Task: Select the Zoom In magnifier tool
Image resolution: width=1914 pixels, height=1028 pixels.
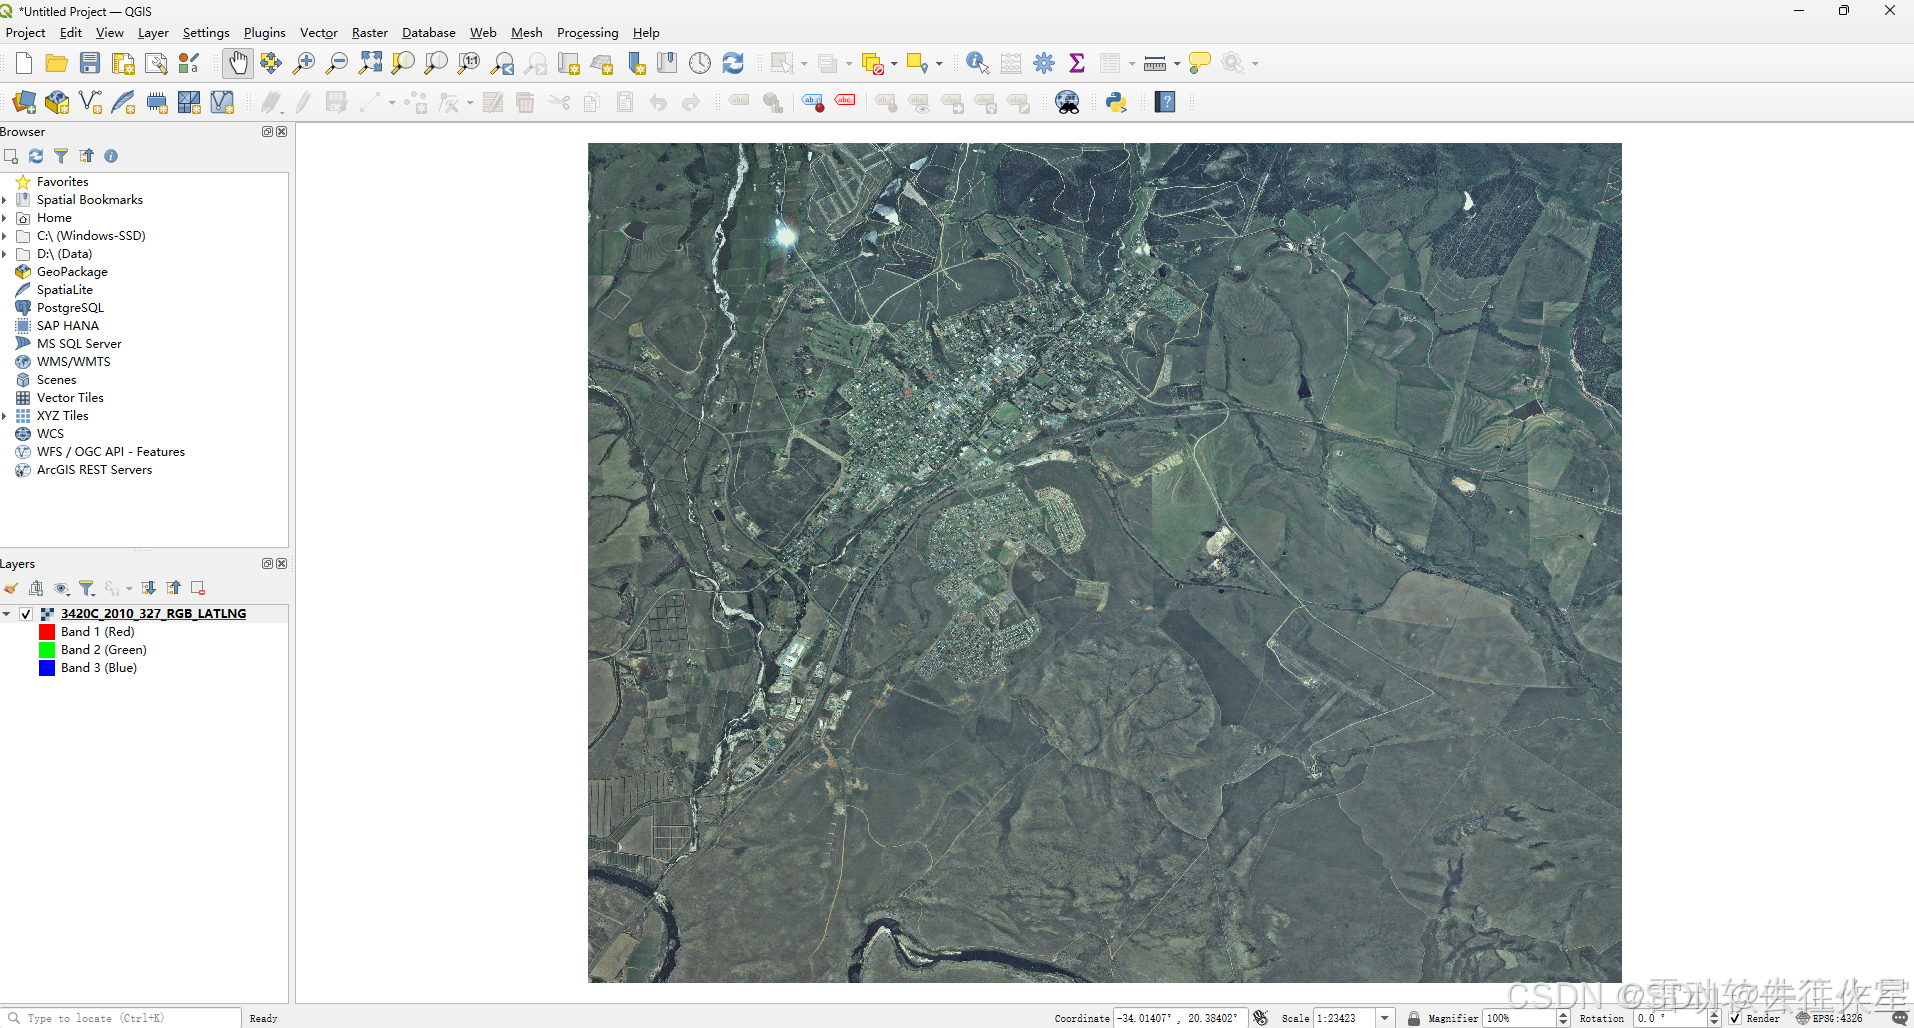Action: 304,64
